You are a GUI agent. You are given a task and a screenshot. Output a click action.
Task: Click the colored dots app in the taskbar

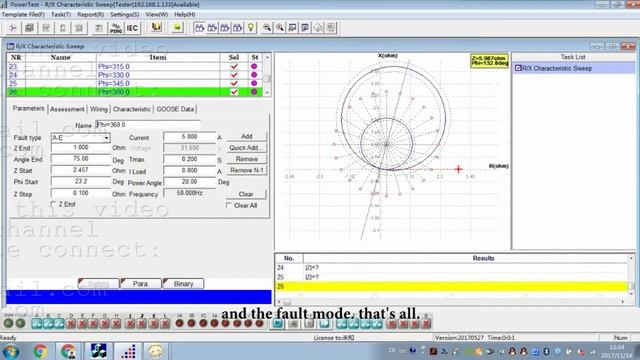tap(128, 351)
